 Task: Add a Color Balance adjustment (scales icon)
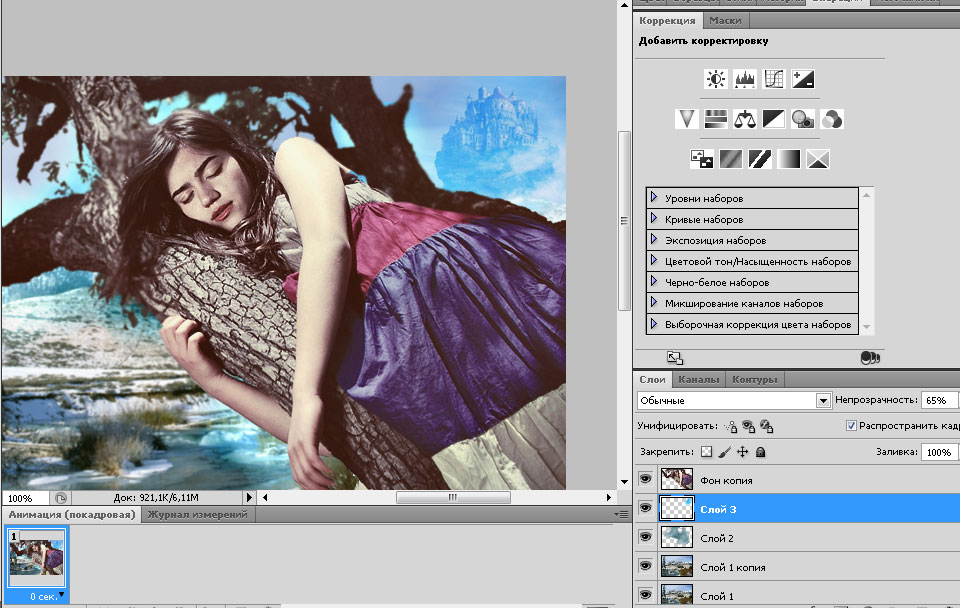(x=744, y=119)
